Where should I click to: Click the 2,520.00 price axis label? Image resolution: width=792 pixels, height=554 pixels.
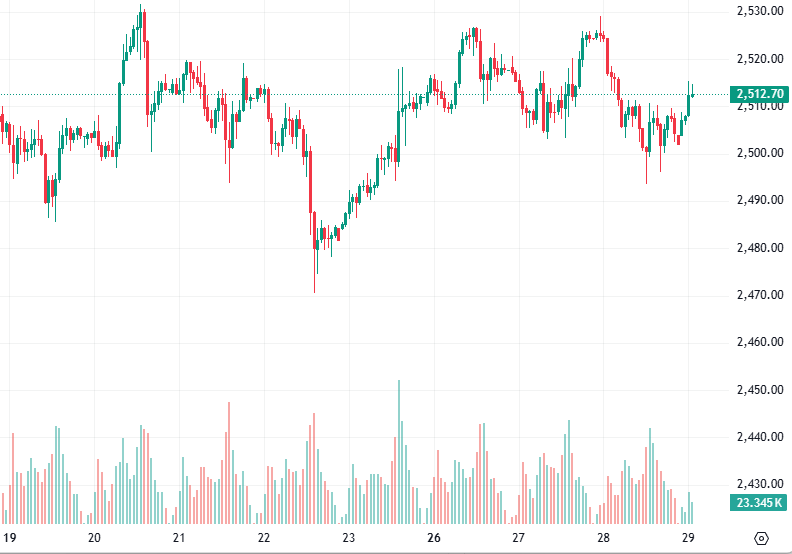click(x=757, y=58)
